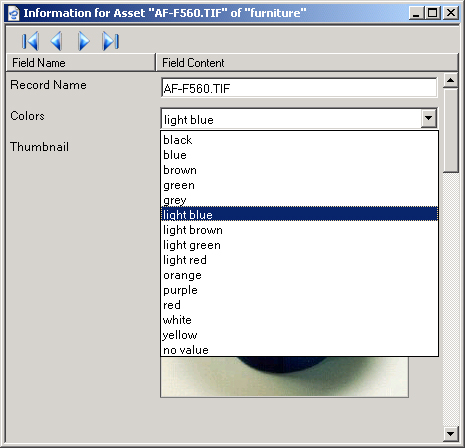The width and height of the screenshot is (465, 448).
Task: Click the Field Content column header
Action: point(307,62)
